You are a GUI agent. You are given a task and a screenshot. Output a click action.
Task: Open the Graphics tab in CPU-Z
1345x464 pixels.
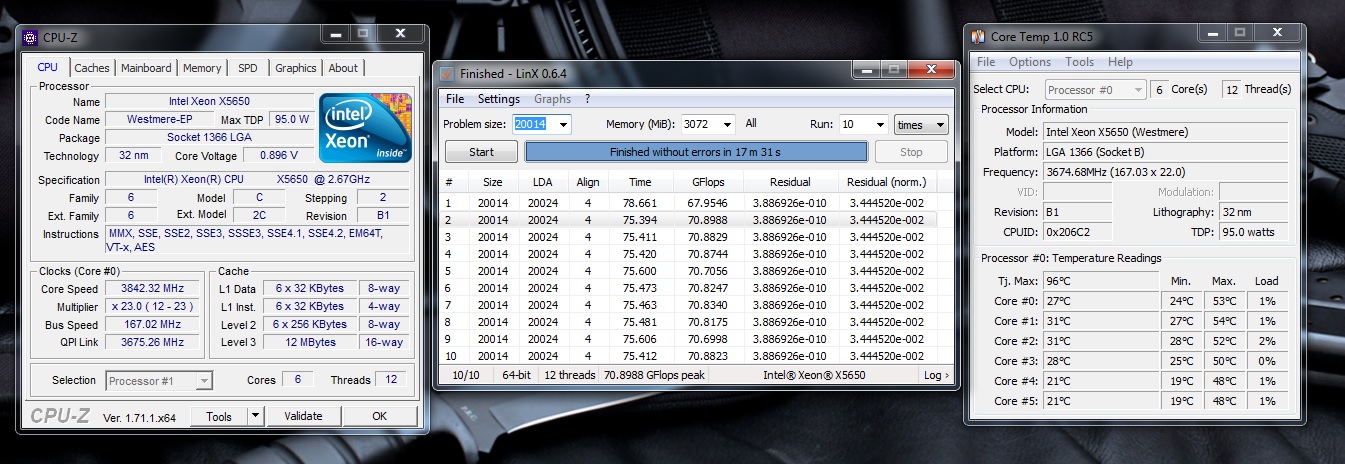click(296, 68)
